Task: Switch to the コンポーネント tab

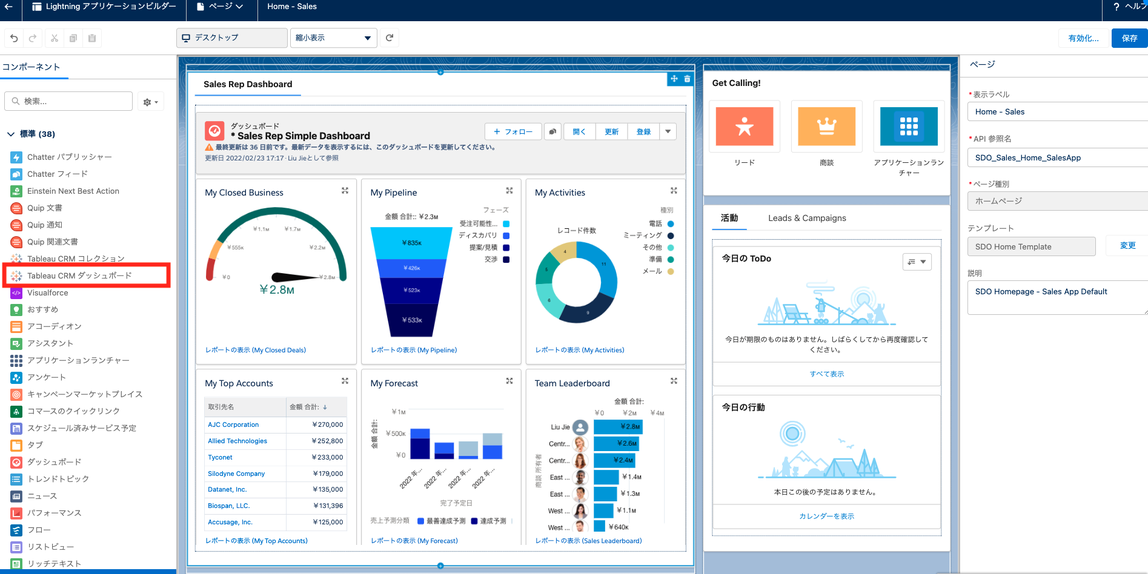Action: point(31,67)
